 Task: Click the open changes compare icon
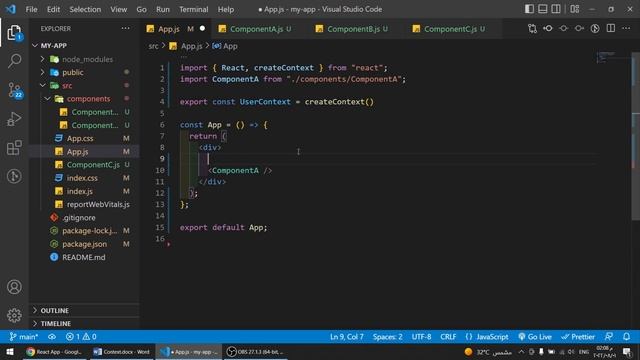pyautogui.click(x=532, y=28)
